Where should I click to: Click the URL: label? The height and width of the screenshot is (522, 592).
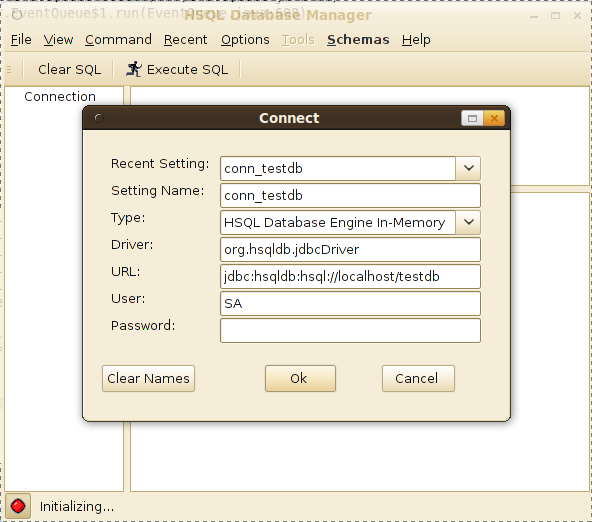pyautogui.click(x=125, y=272)
